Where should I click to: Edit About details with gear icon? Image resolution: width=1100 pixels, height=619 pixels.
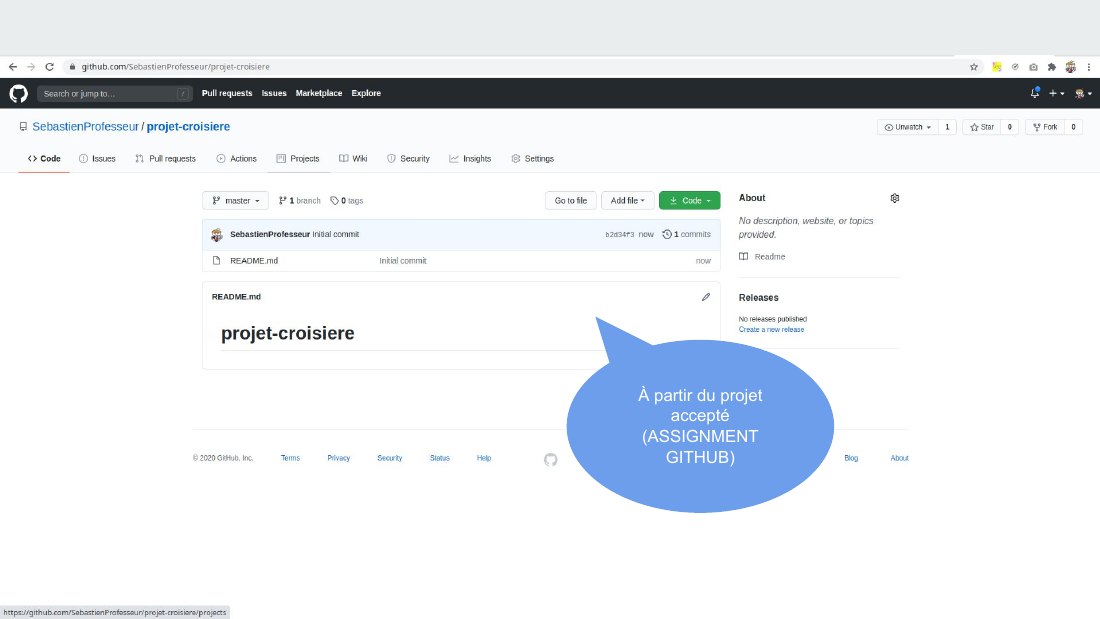point(894,198)
